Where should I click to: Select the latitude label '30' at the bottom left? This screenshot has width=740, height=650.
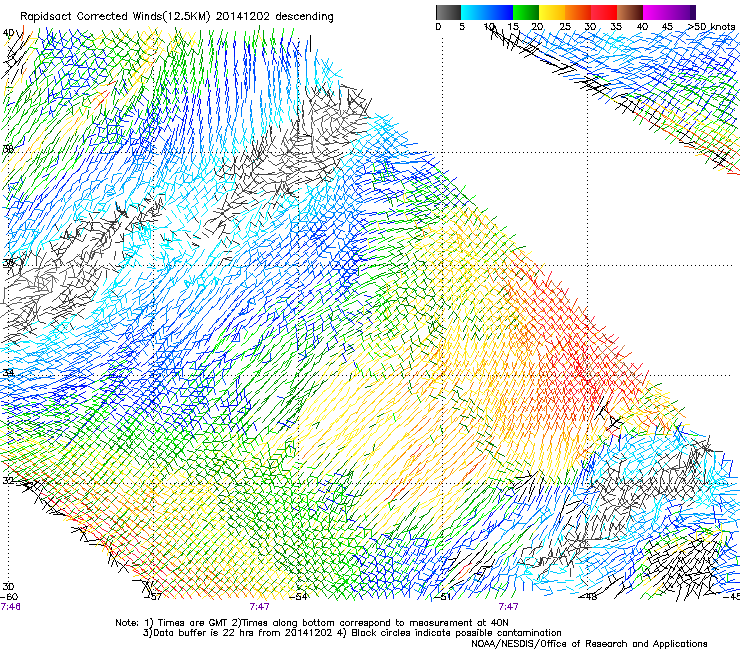point(8,587)
